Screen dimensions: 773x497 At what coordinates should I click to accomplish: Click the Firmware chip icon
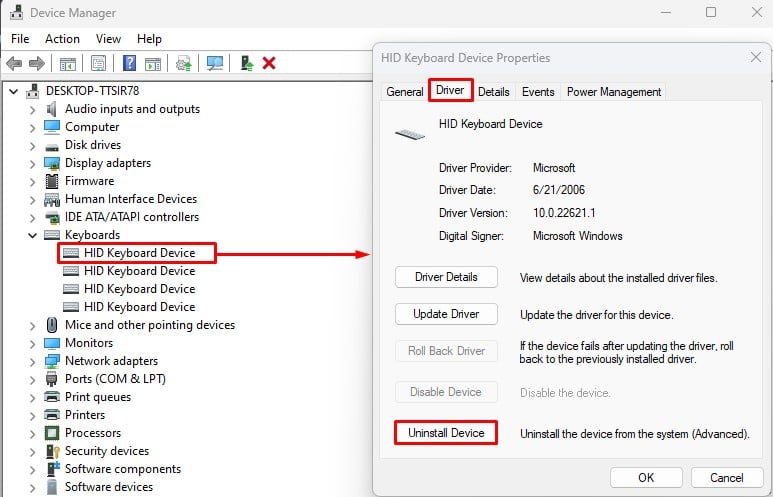52,181
